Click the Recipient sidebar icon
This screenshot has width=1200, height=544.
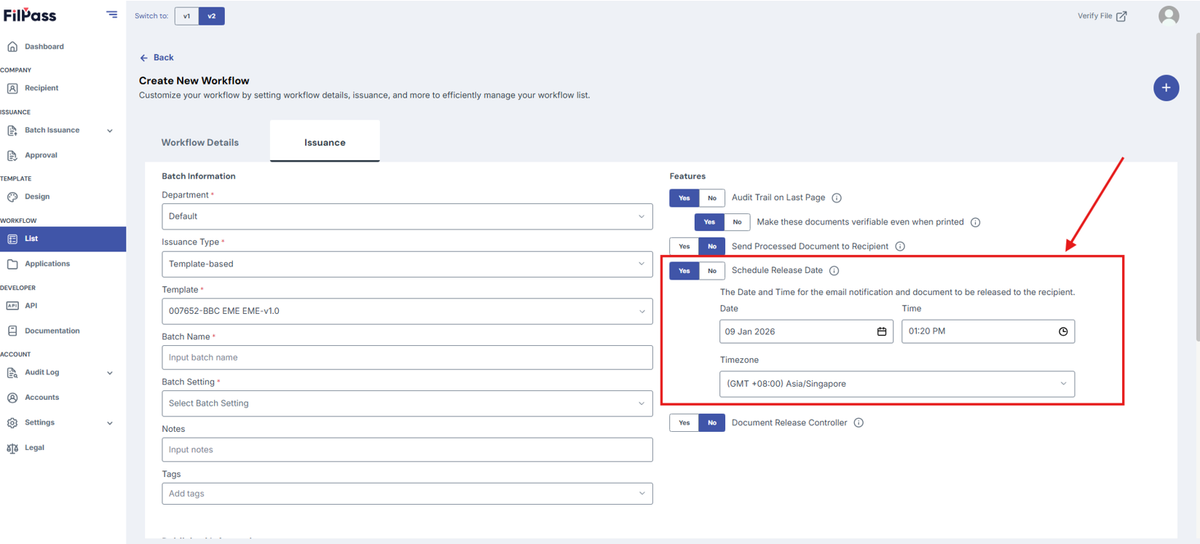[12, 88]
